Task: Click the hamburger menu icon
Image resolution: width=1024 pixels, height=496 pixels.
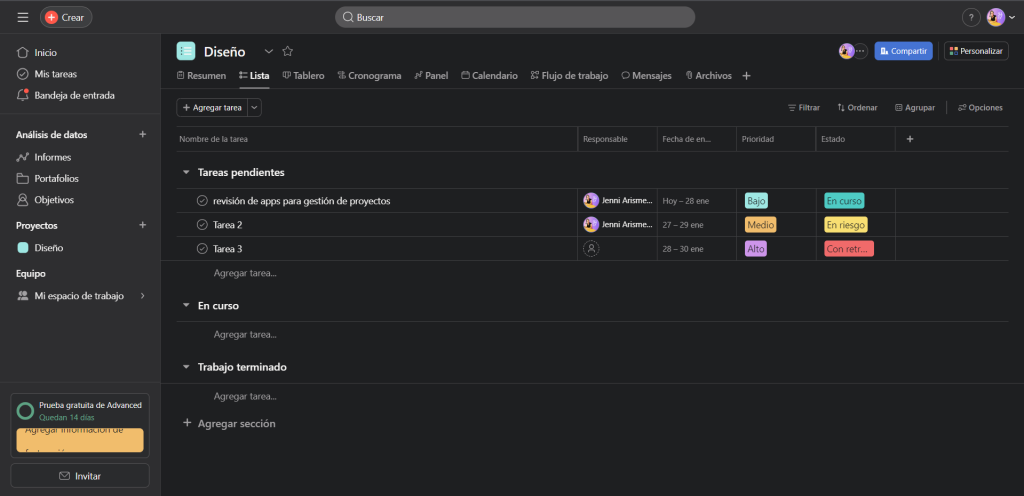Action: [23, 17]
